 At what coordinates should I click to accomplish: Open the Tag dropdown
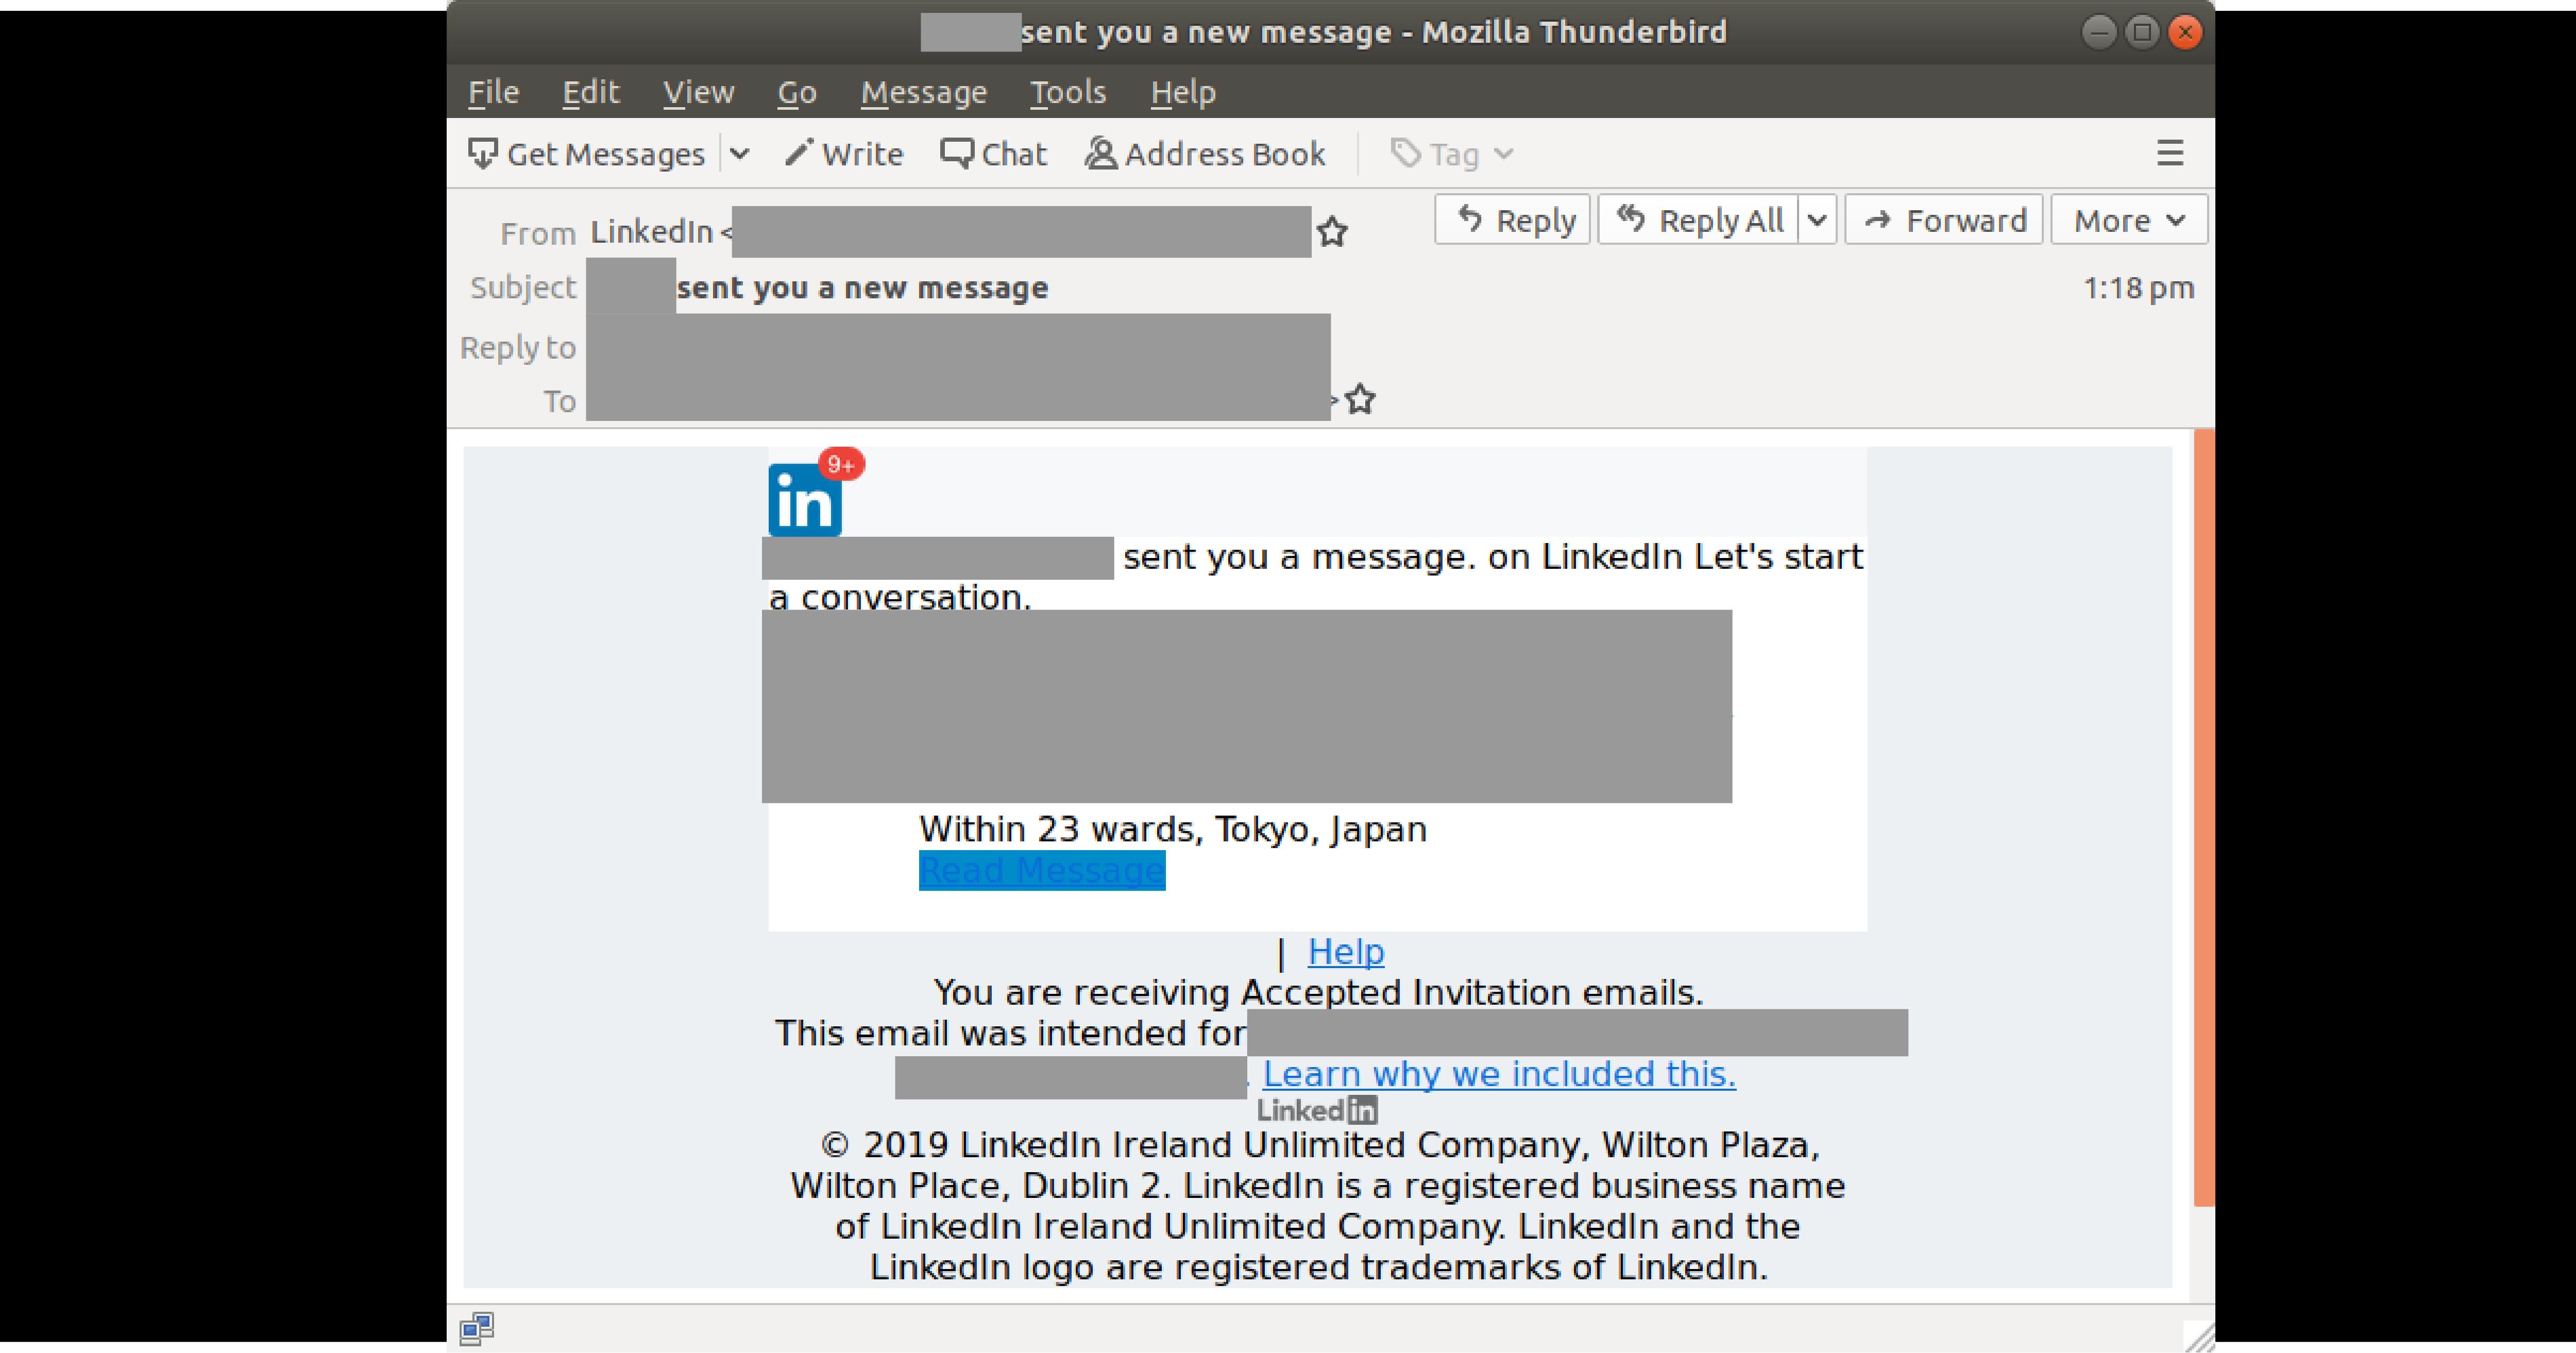[1452, 154]
